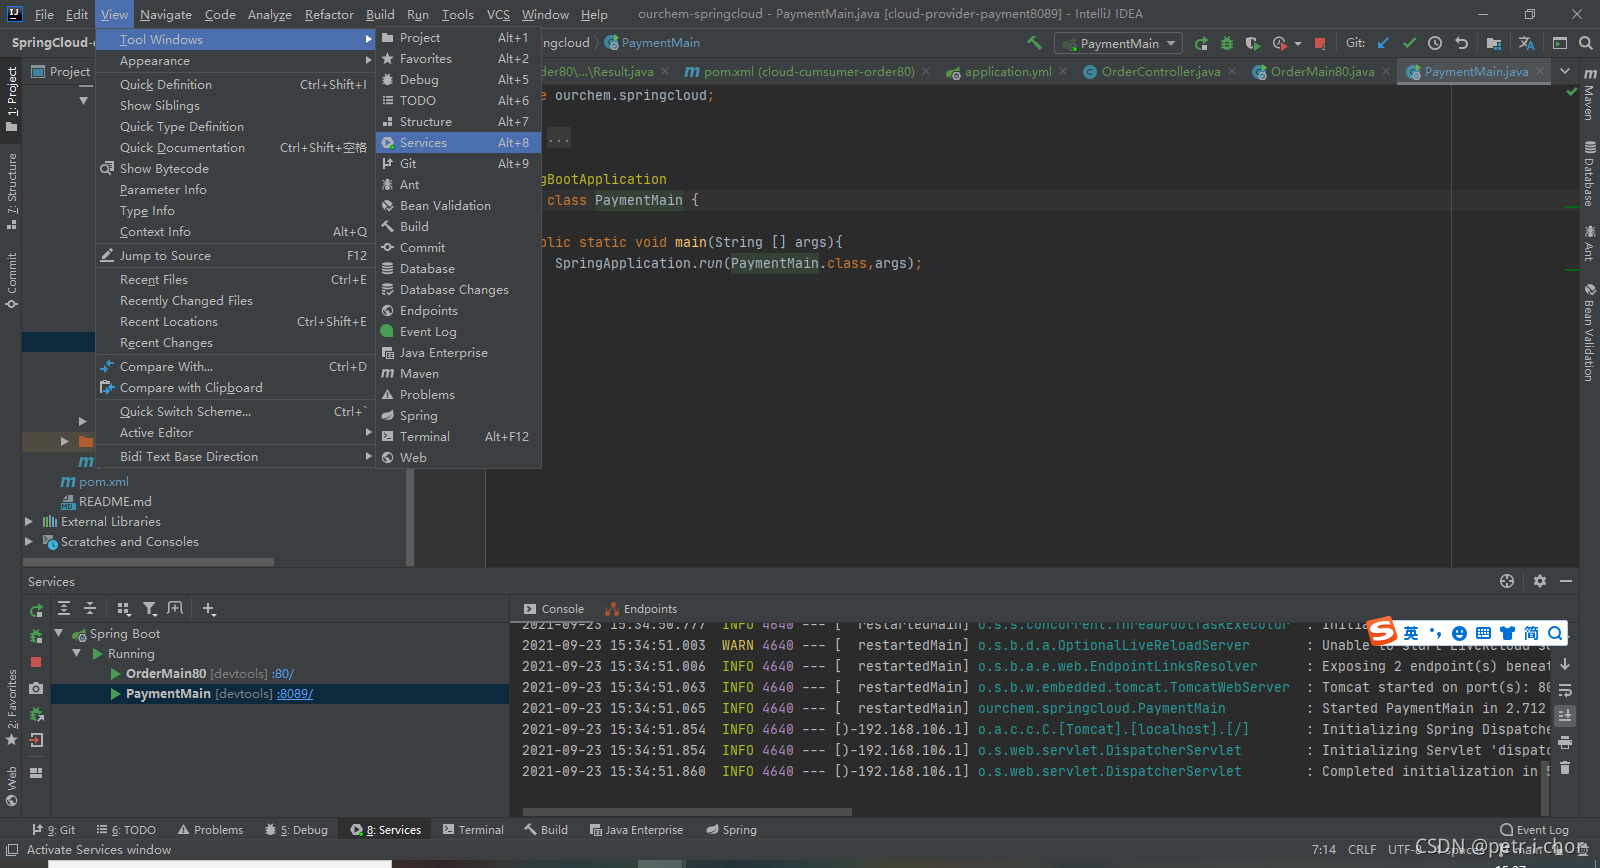Stop the service with the red square in Services
This screenshot has height=868, width=1600.
pos(36,662)
